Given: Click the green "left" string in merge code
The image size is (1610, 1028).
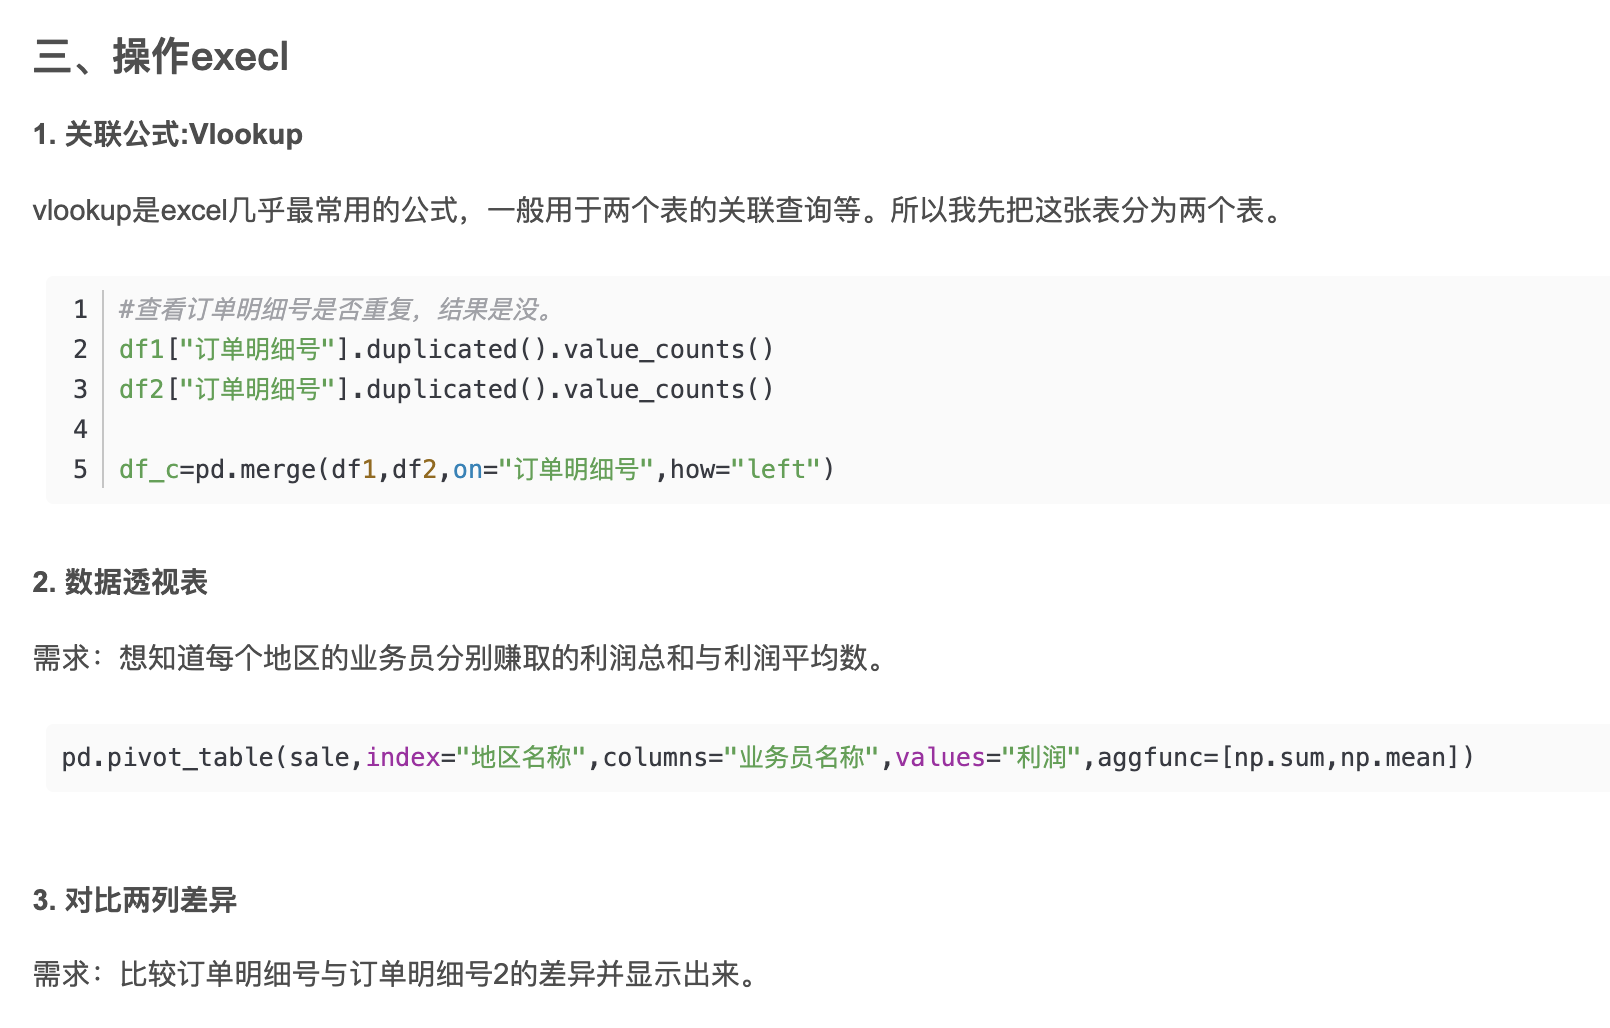Looking at the screenshot, I should tap(777, 469).
